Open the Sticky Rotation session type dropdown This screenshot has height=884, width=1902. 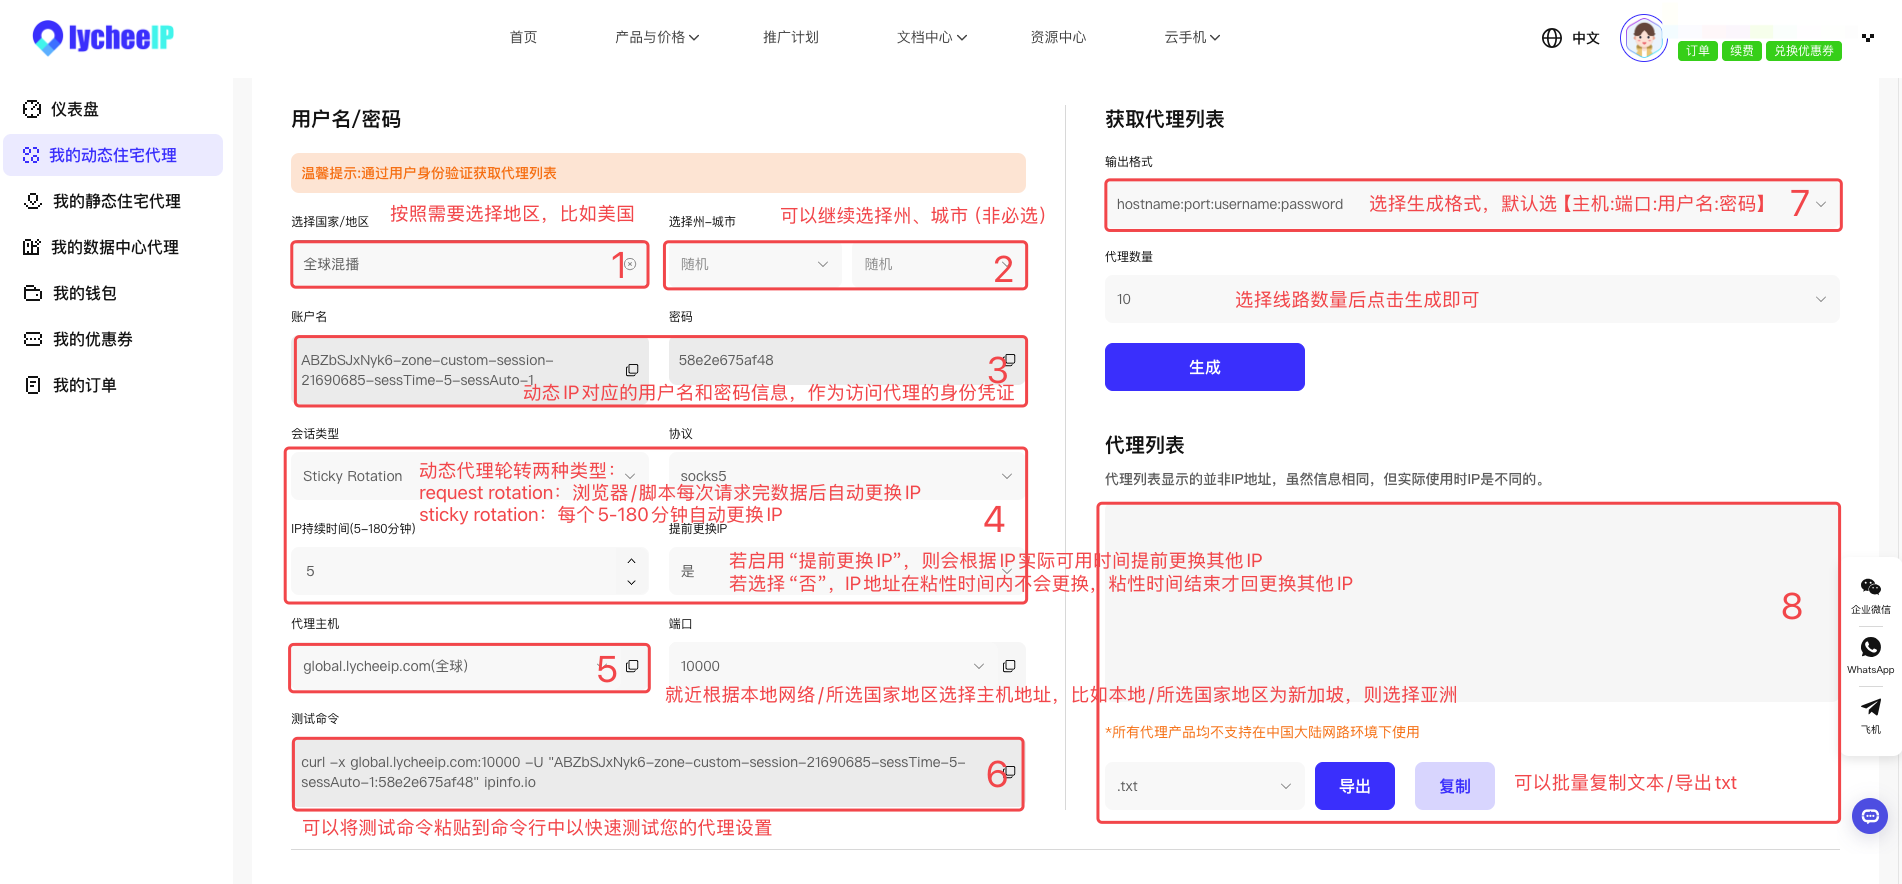pyautogui.click(x=470, y=476)
